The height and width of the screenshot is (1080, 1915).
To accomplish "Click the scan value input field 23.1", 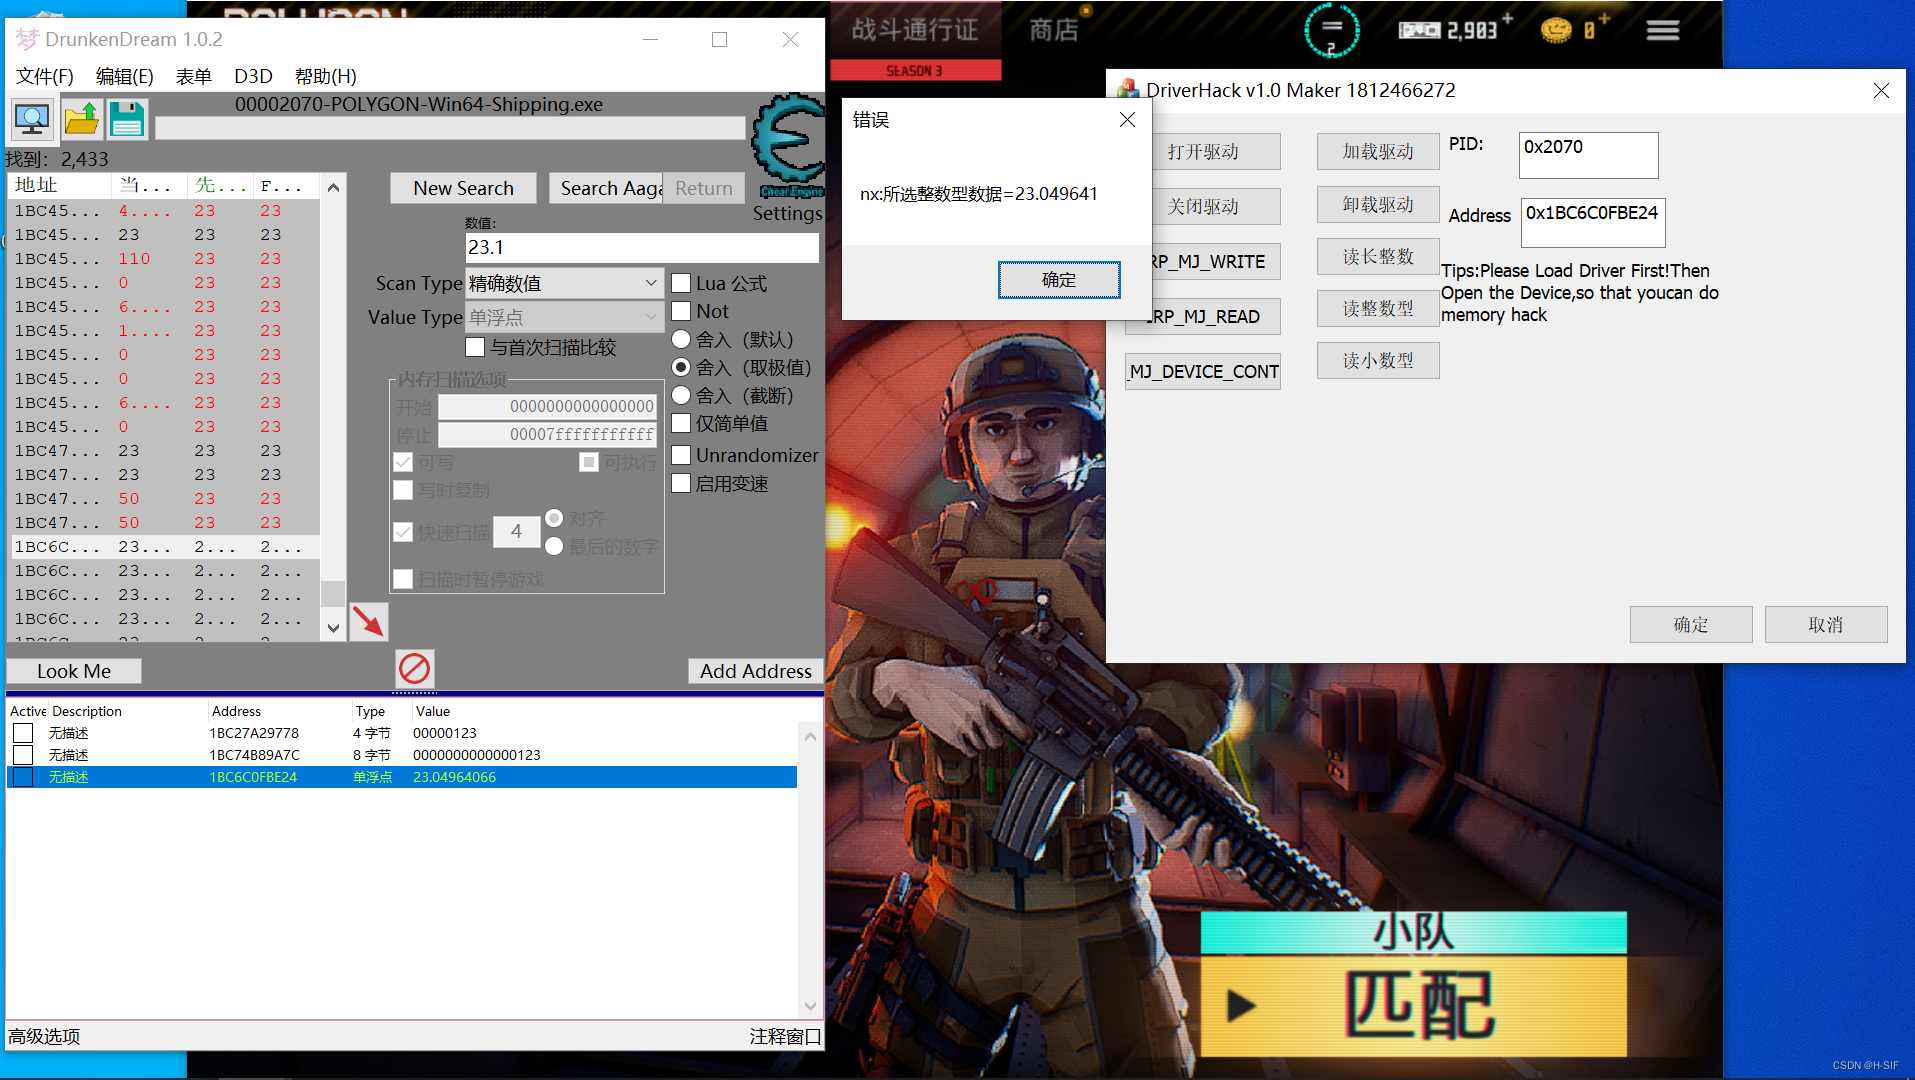I will 642,247.
